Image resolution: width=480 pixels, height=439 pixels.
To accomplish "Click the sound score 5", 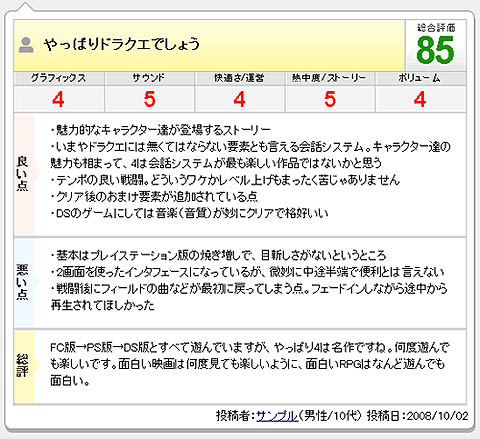I will click(149, 99).
